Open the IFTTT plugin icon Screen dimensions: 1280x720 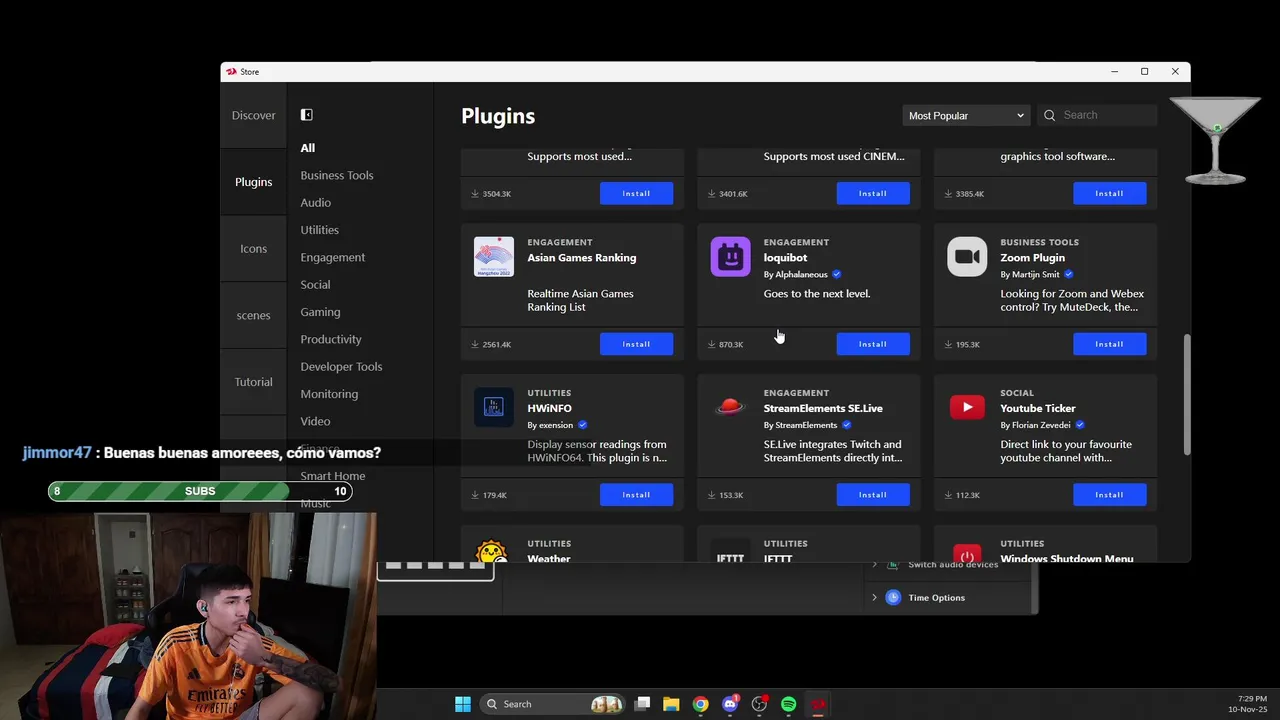730,551
